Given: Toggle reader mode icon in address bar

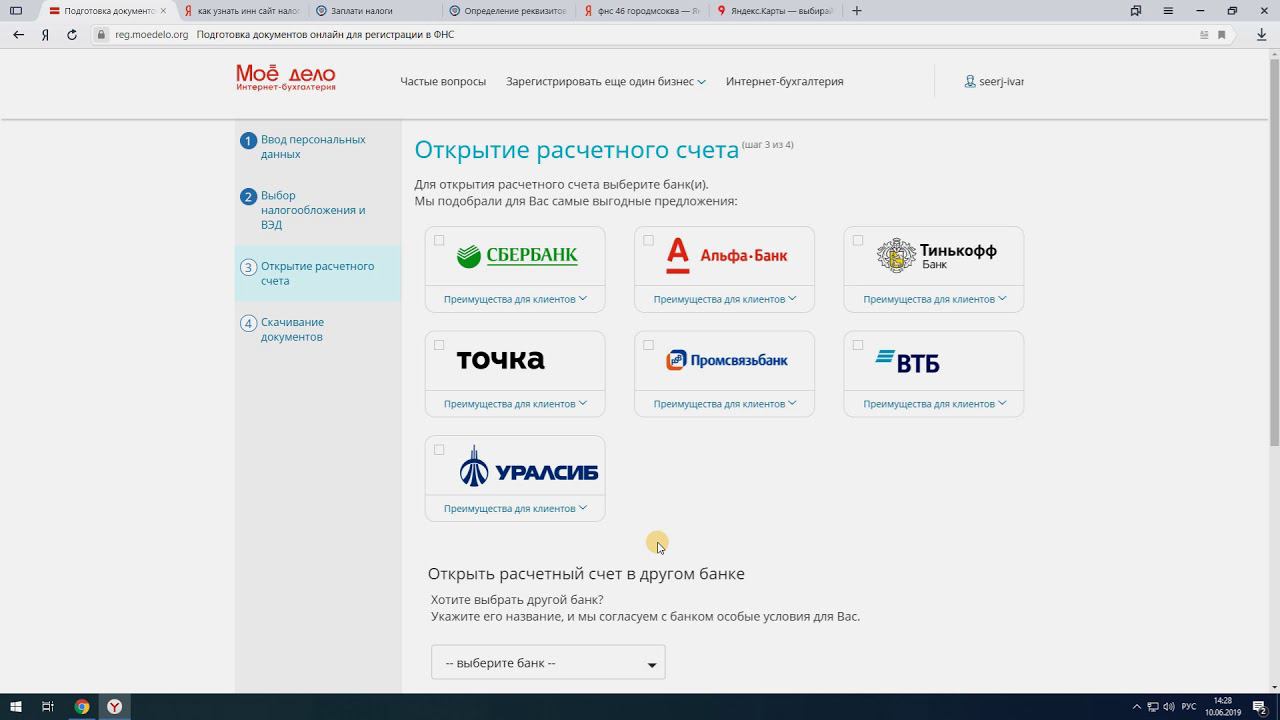Looking at the screenshot, I should pos(1204,34).
